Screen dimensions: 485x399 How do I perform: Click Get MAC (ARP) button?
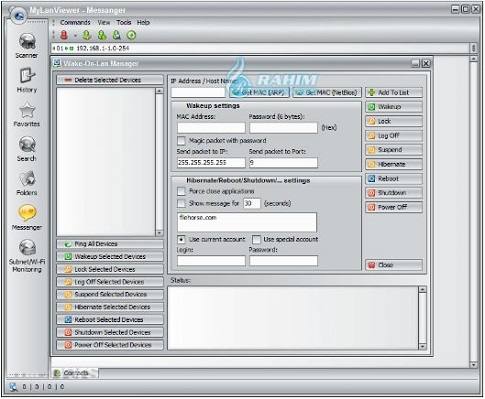tap(260, 92)
